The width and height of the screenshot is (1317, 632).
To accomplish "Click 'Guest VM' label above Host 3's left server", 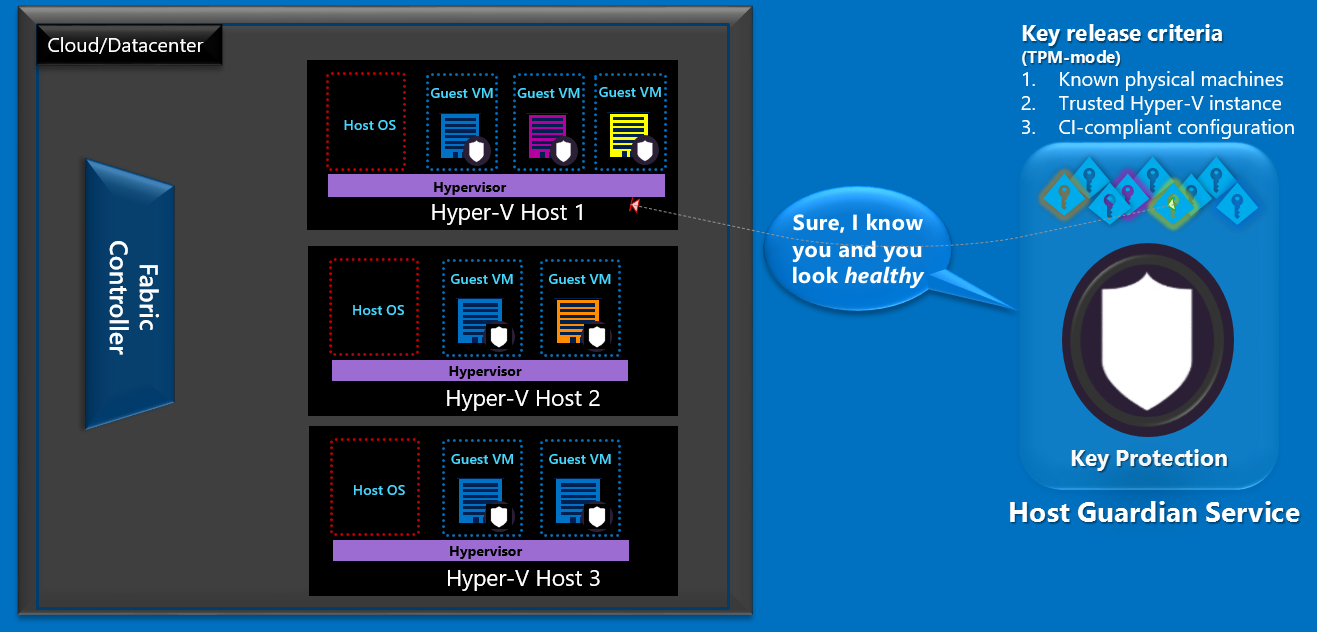I will pyautogui.click(x=482, y=459).
